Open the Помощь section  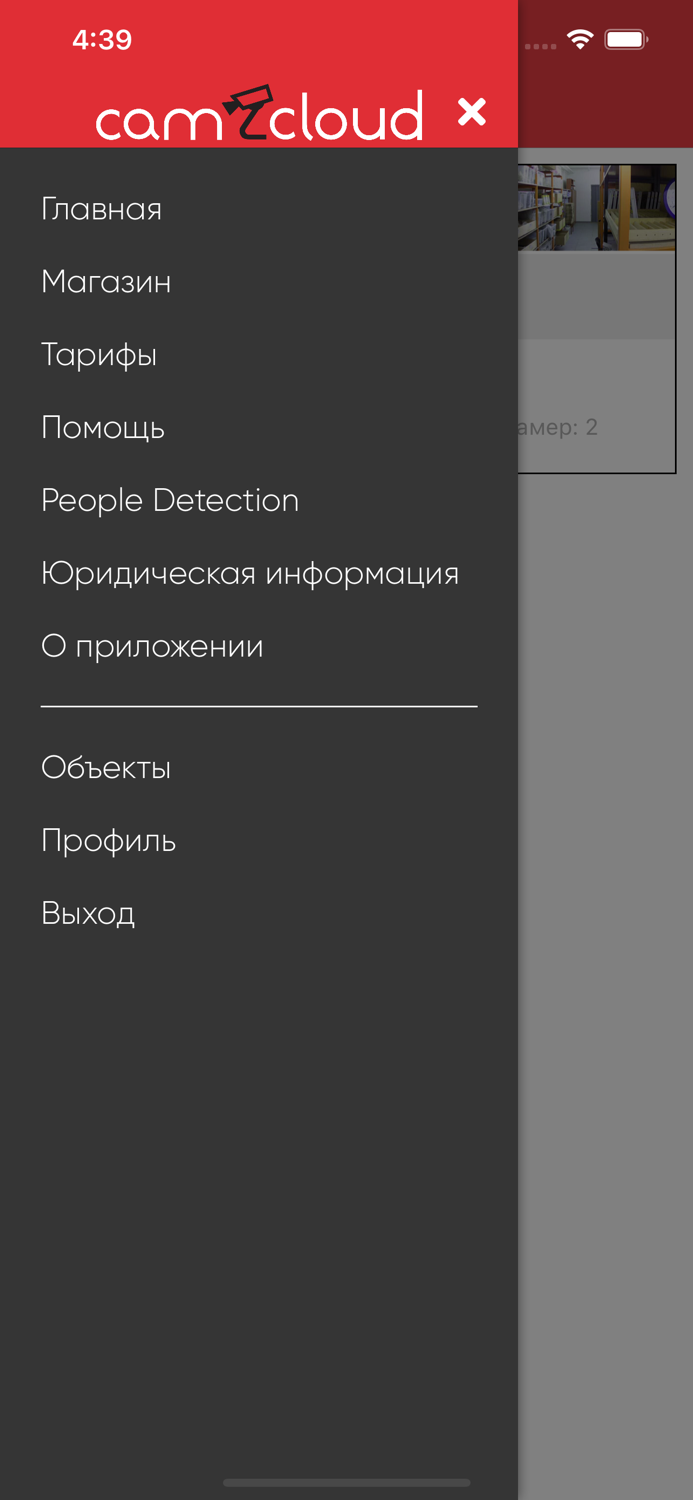click(x=103, y=428)
